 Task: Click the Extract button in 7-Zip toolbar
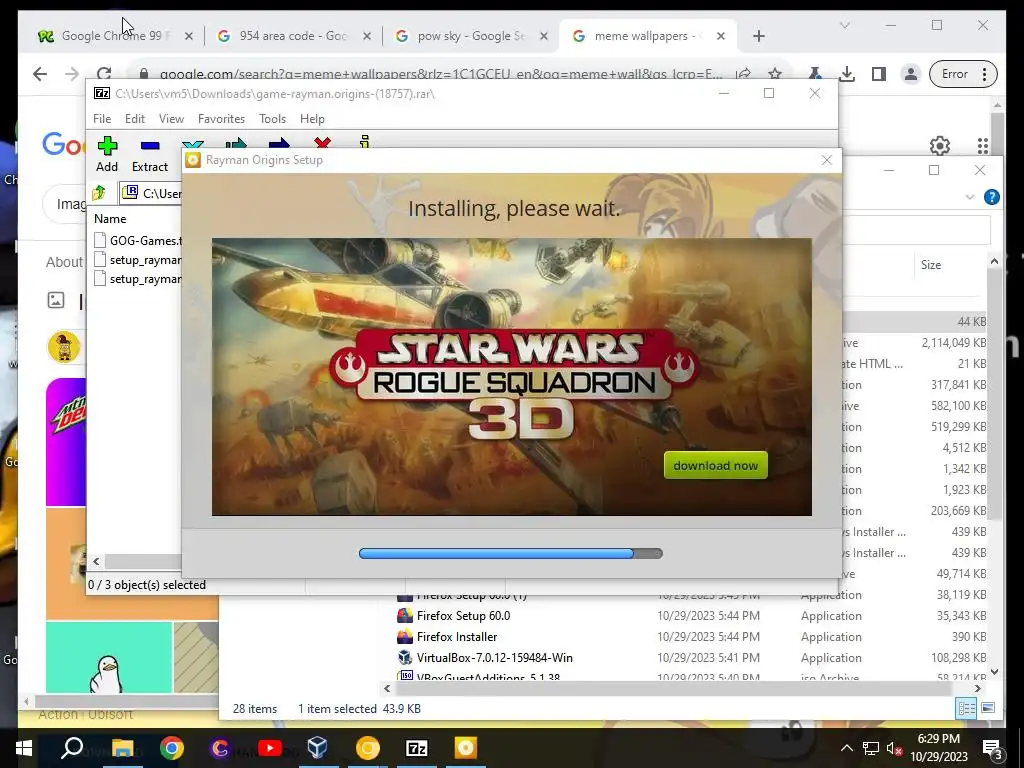coord(150,154)
